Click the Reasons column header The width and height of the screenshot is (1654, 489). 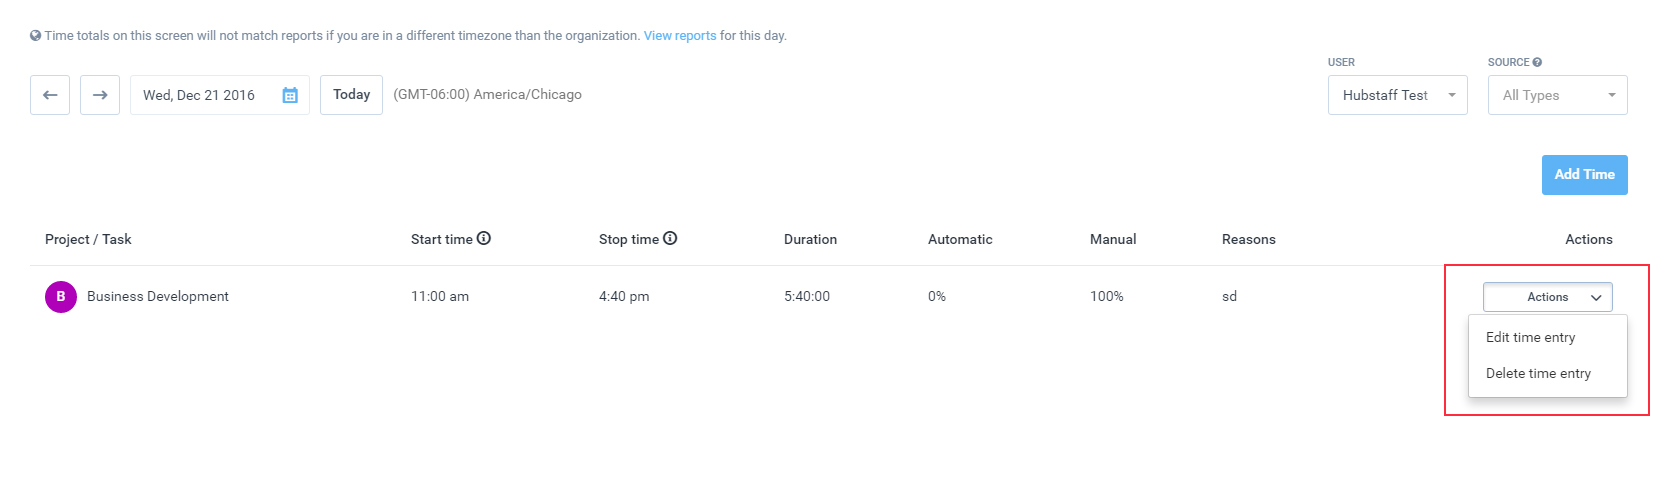click(1249, 239)
